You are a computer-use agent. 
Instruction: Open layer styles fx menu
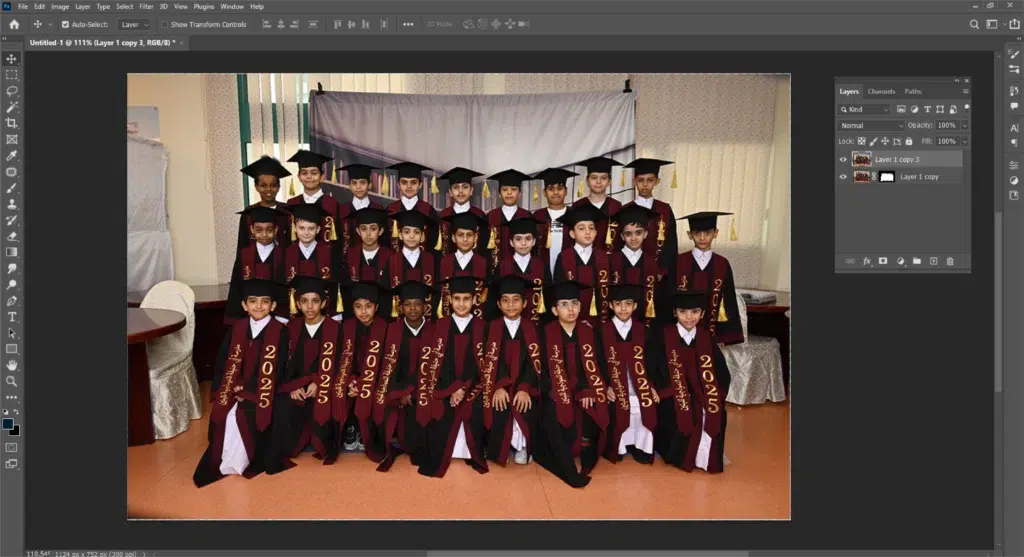pyautogui.click(x=867, y=261)
